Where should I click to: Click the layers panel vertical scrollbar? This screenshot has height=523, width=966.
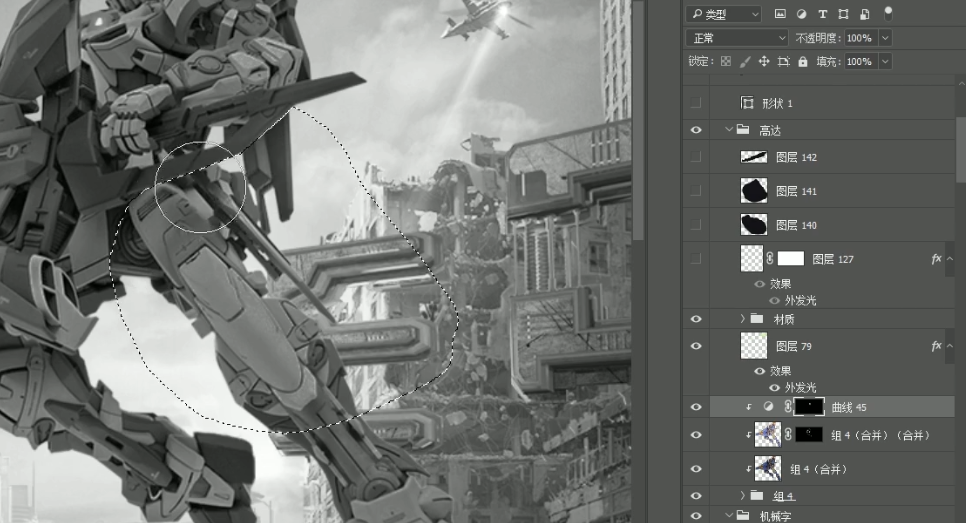(961, 148)
